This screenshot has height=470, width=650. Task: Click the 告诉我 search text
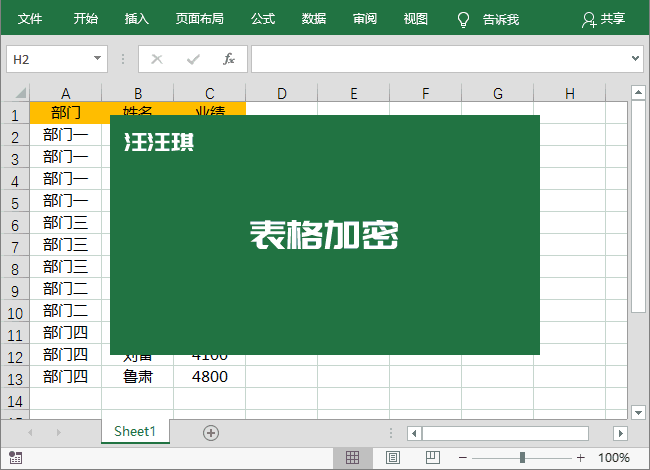[x=501, y=19]
